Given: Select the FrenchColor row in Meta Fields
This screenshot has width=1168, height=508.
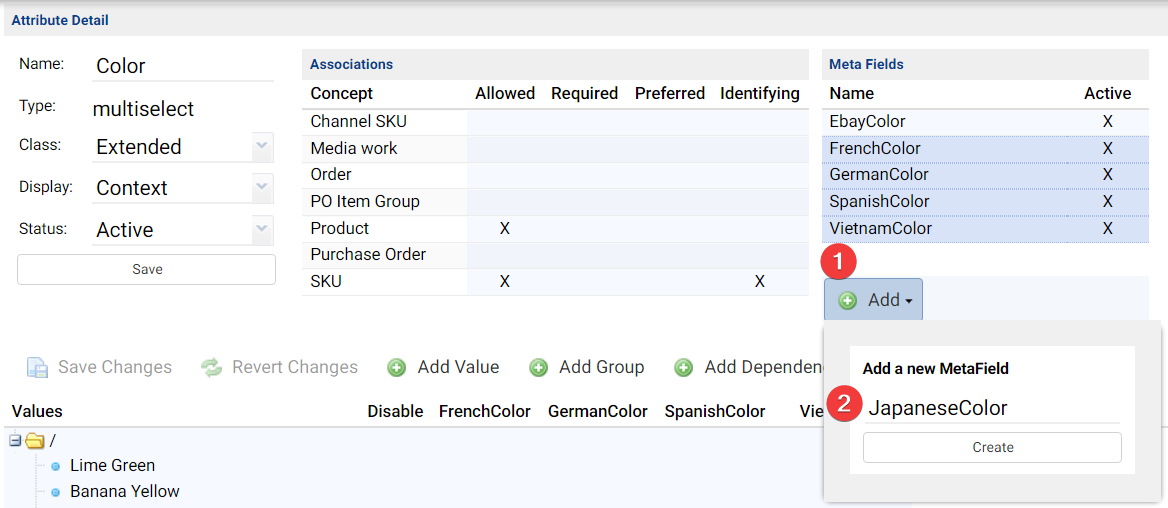Looking at the screenshot, I should [875, 148].
